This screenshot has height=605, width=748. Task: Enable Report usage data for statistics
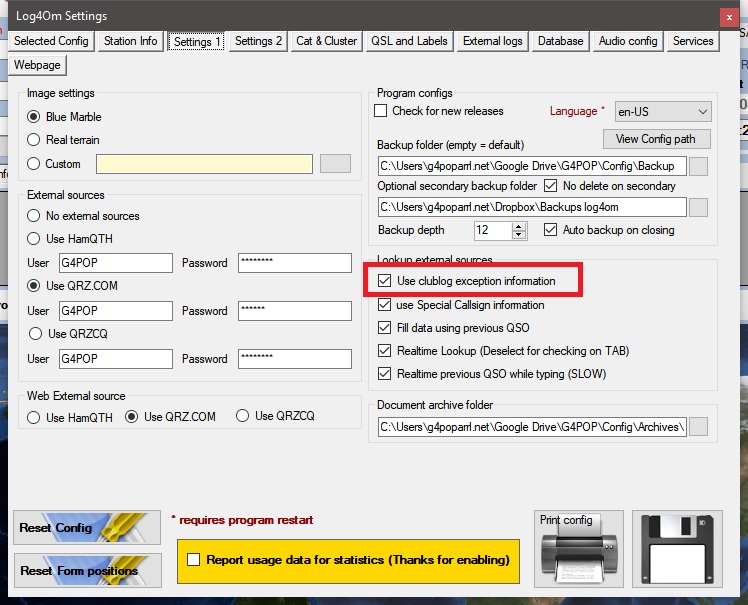(348, 560)
